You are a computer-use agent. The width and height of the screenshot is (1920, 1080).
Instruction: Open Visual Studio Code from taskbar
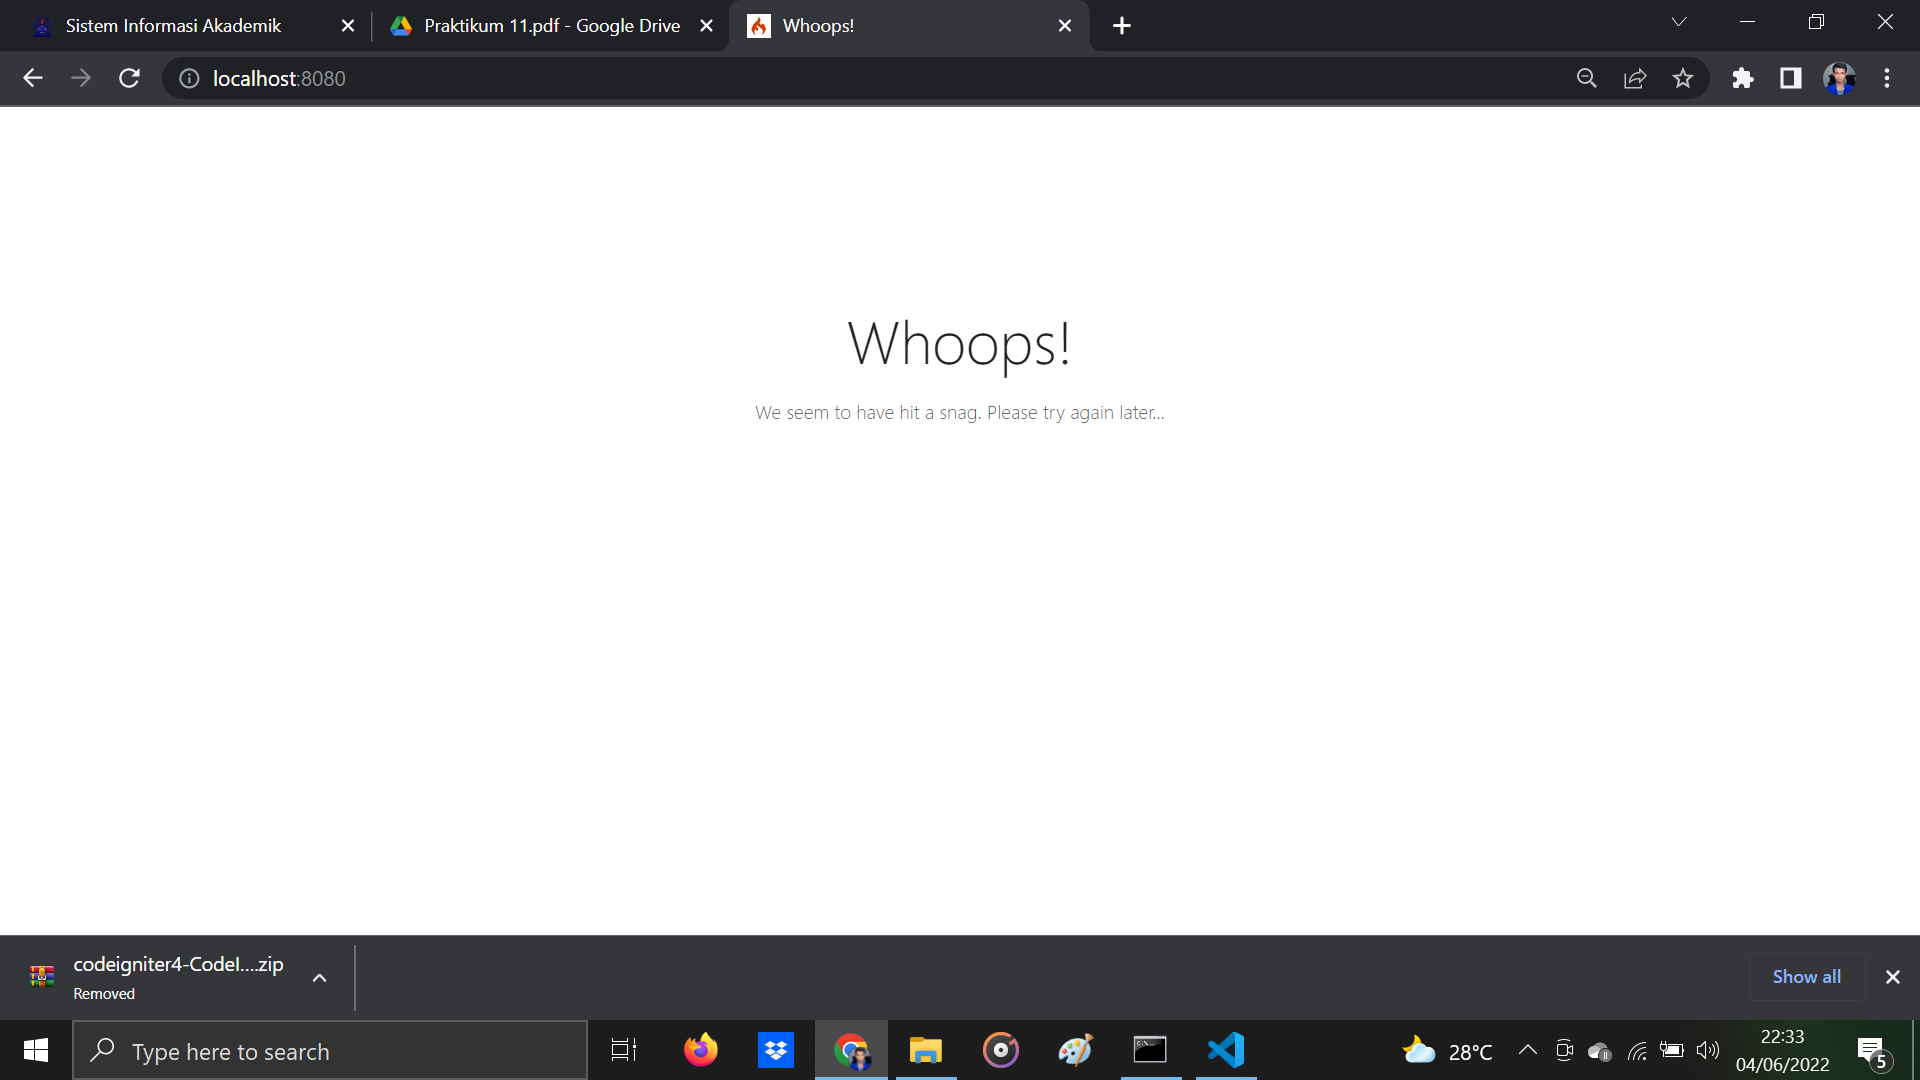(x=1226, y=1050)
